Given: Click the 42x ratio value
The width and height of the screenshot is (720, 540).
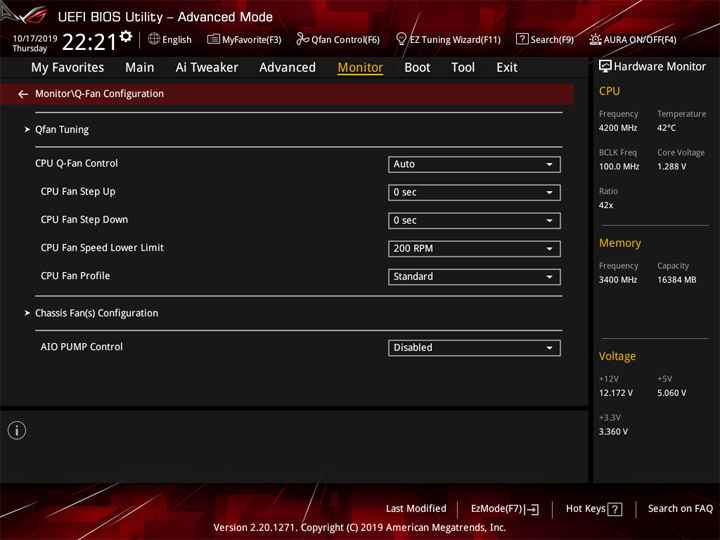Looking at the screenshot, I should click(x=606, y=205).
